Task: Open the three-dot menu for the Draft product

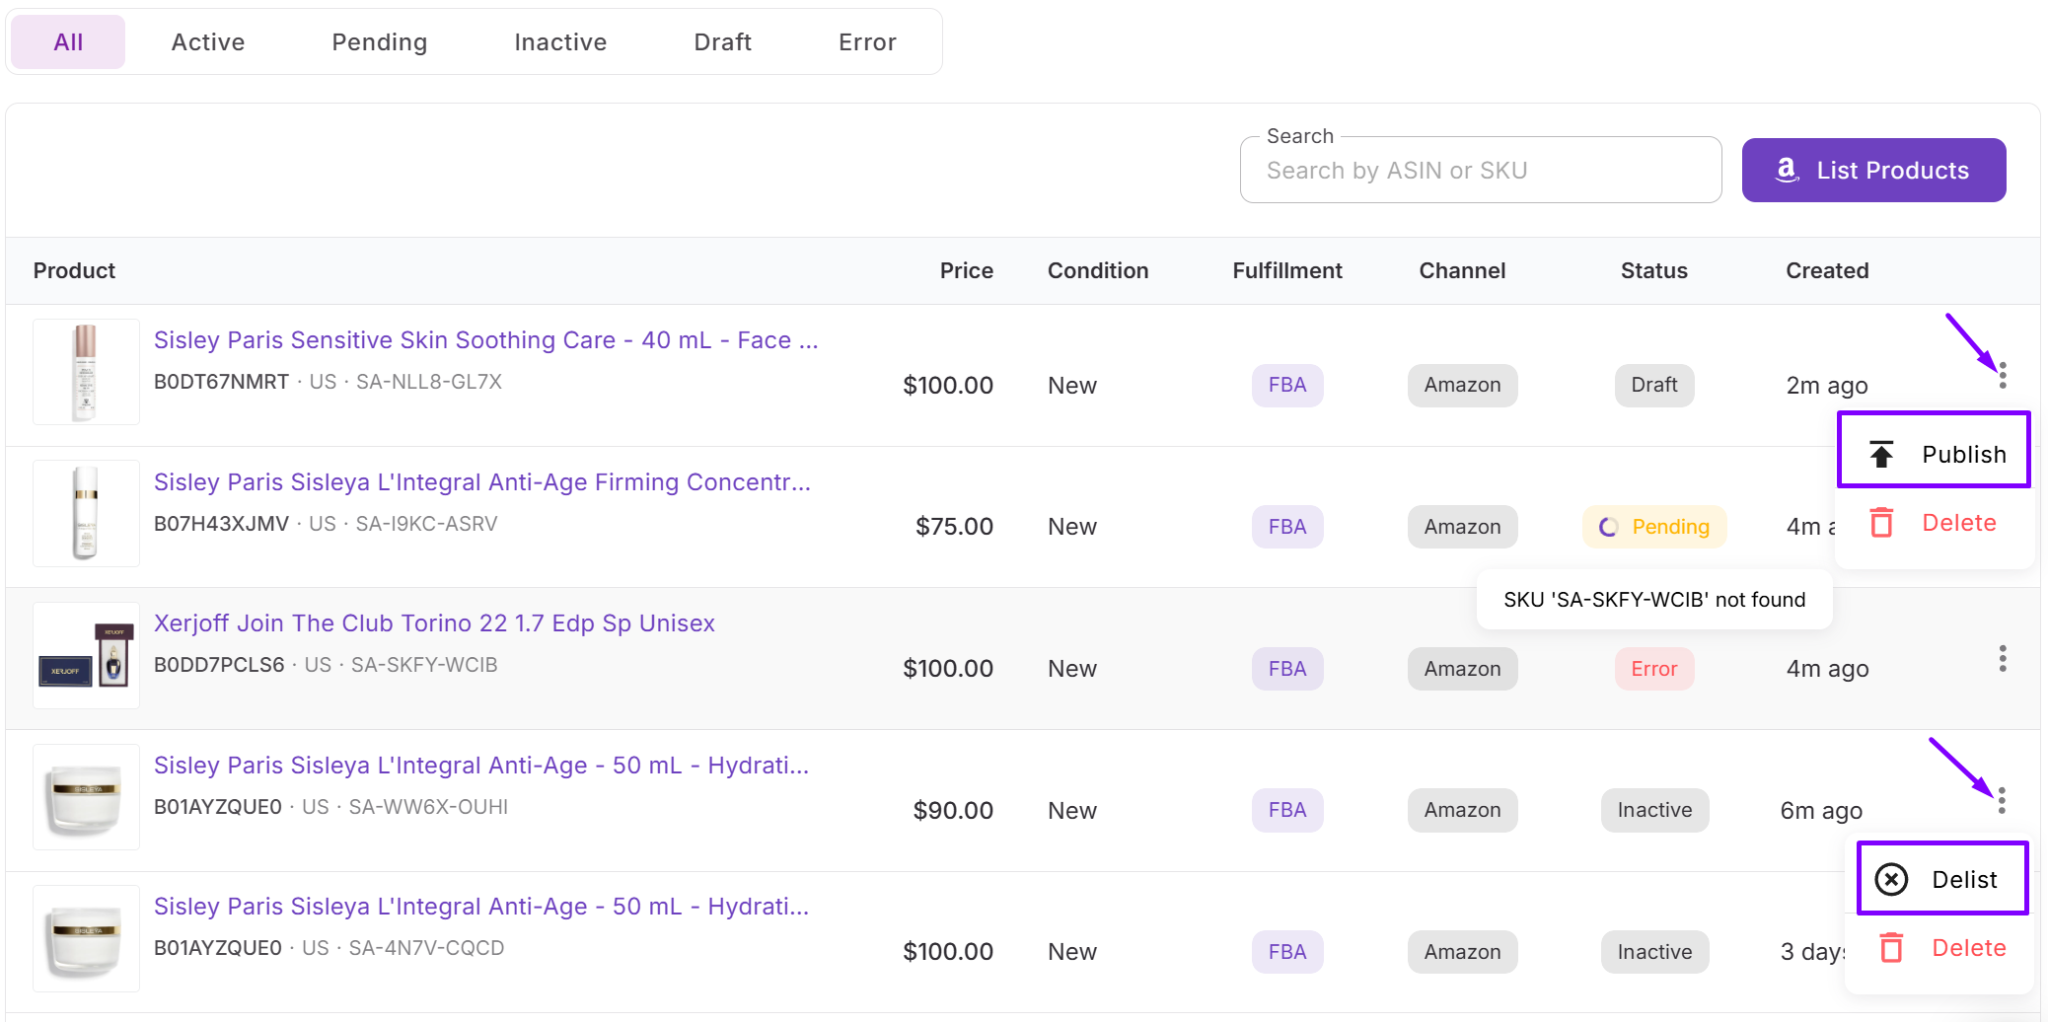Action: tap(2002, 376)
